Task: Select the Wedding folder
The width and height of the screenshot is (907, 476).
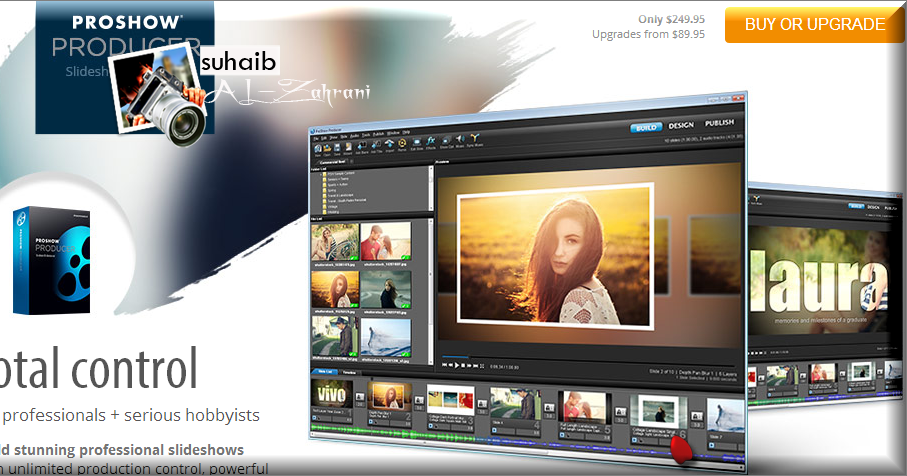Action: click(x=333, y=212)
